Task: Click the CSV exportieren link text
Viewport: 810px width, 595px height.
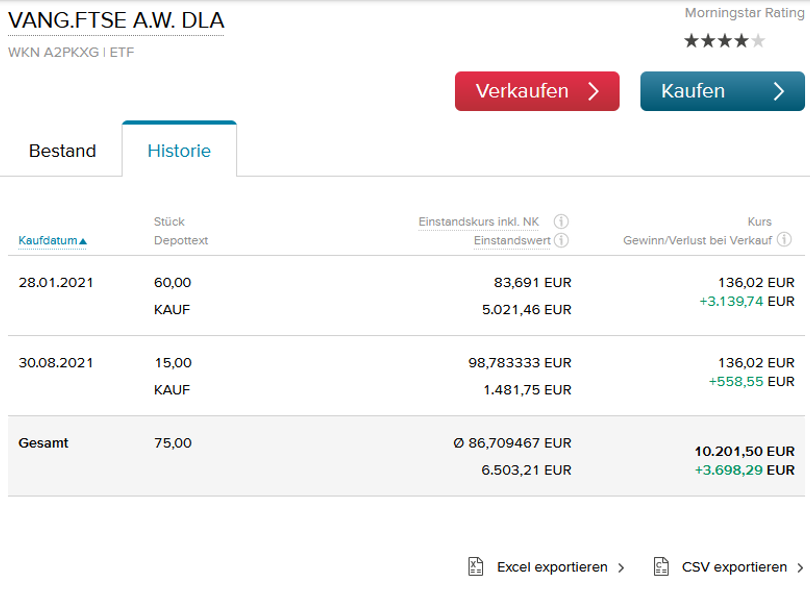Action: point(734,567)
